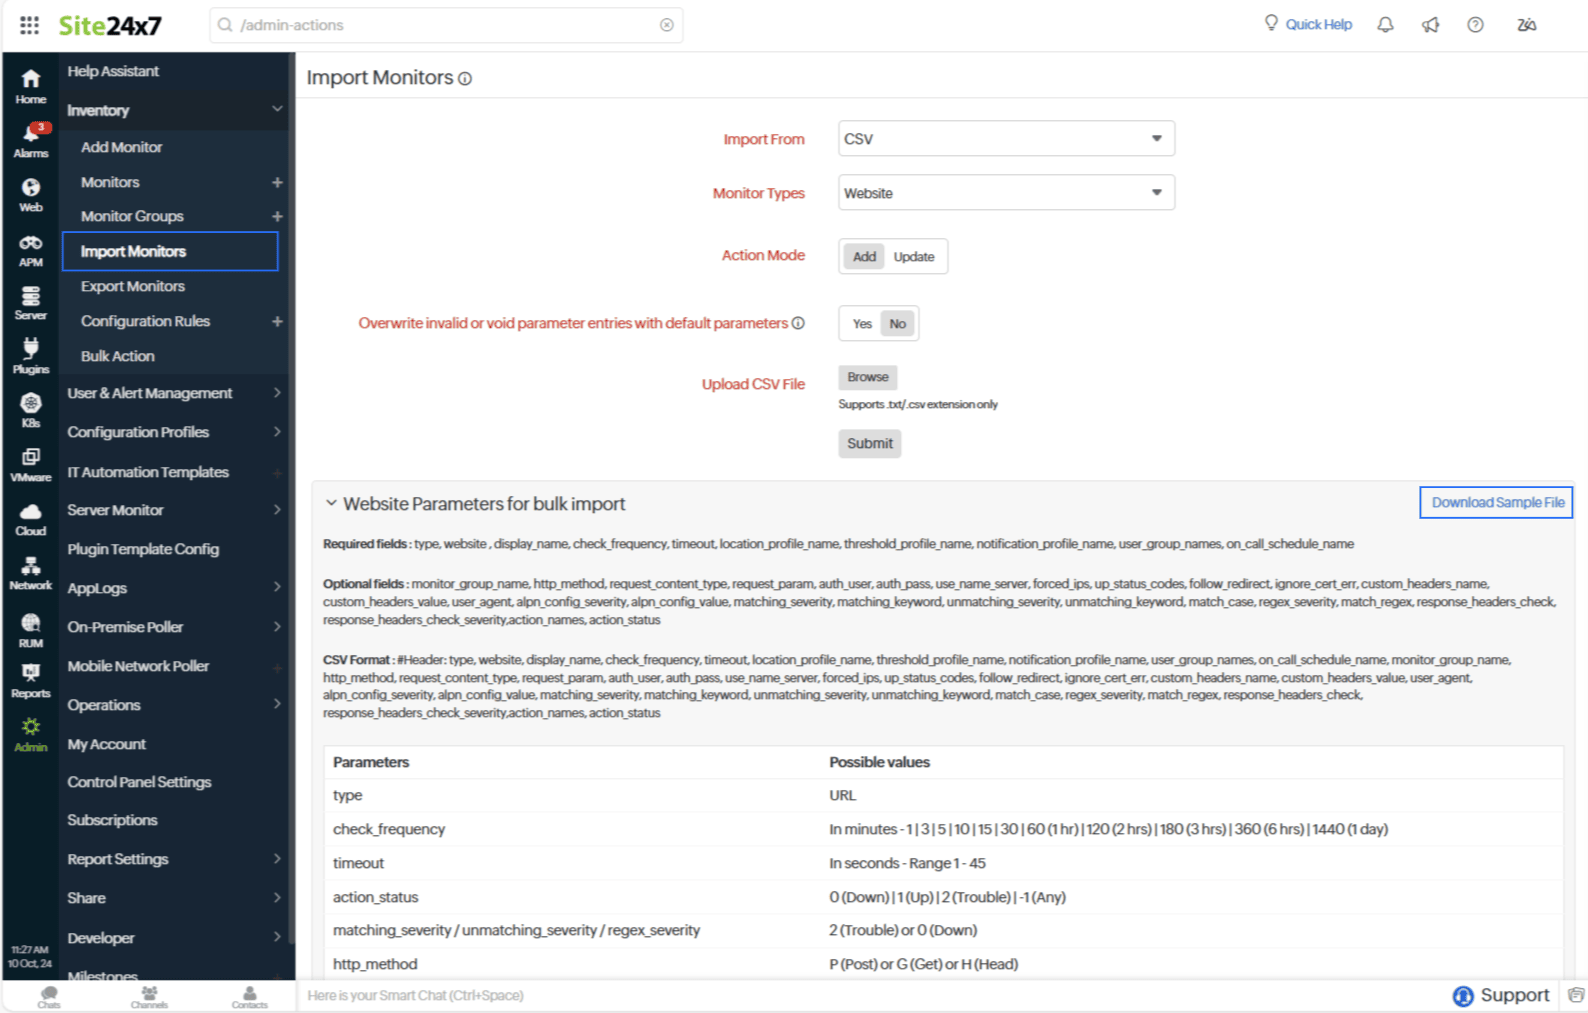Click the help question mark icon
The image size is (1588, 1013).
1475,25
